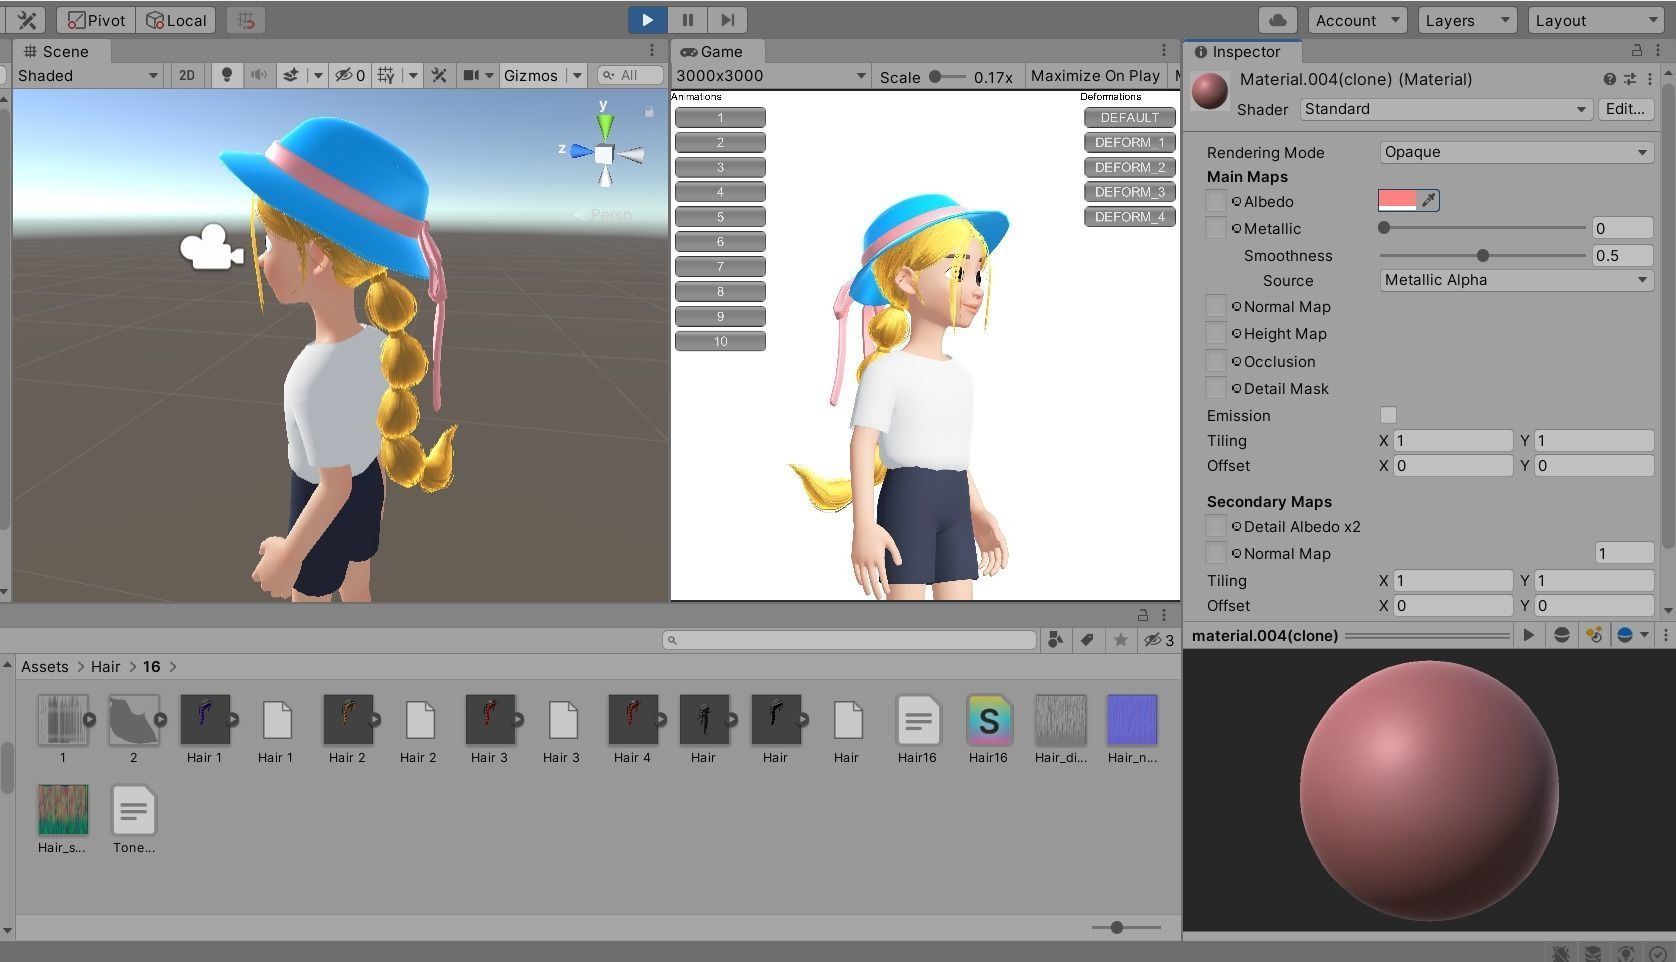Advance one frame with the Step button

(x=728, y=20)
